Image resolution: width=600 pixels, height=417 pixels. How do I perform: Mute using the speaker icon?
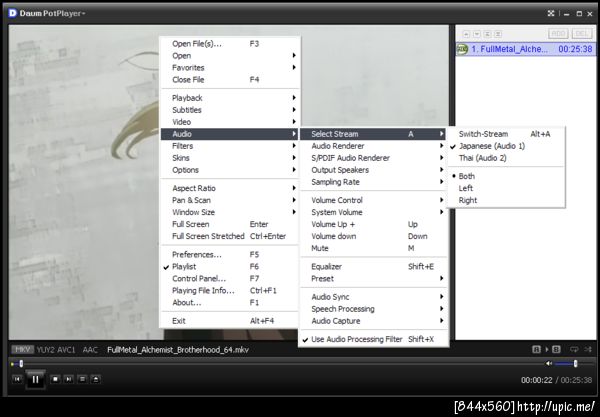(x=549, y=363)
